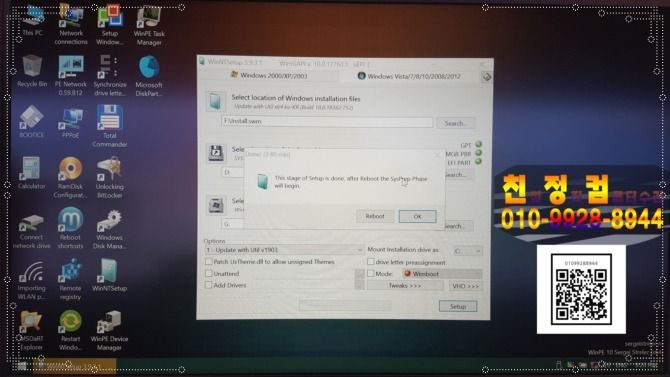Open the Calculator desktop icon
The image size is (670, 377).
(32, 173)
